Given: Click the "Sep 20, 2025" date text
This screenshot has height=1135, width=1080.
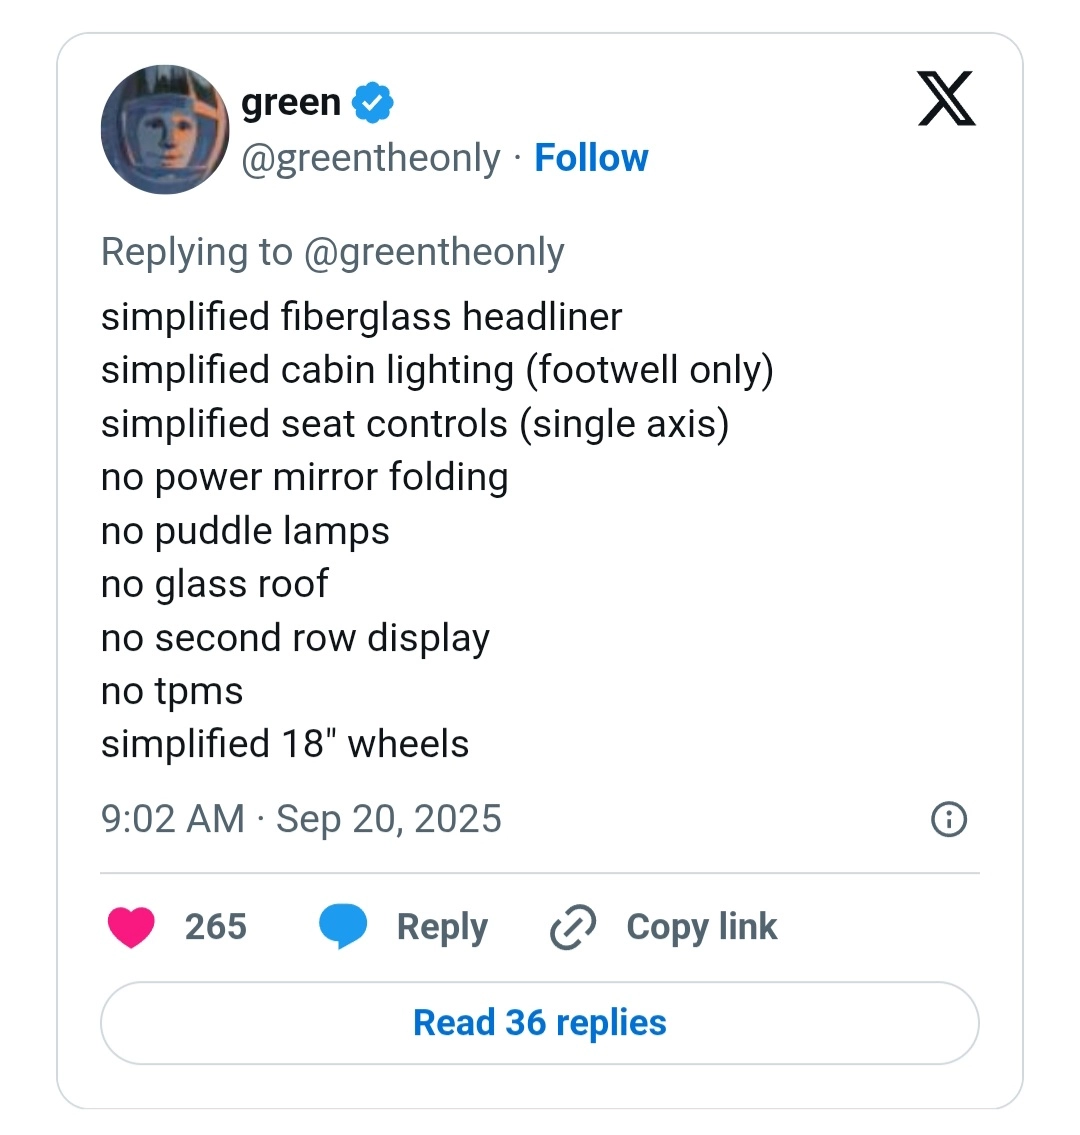Looking at the screenshot, I should 389,819.
